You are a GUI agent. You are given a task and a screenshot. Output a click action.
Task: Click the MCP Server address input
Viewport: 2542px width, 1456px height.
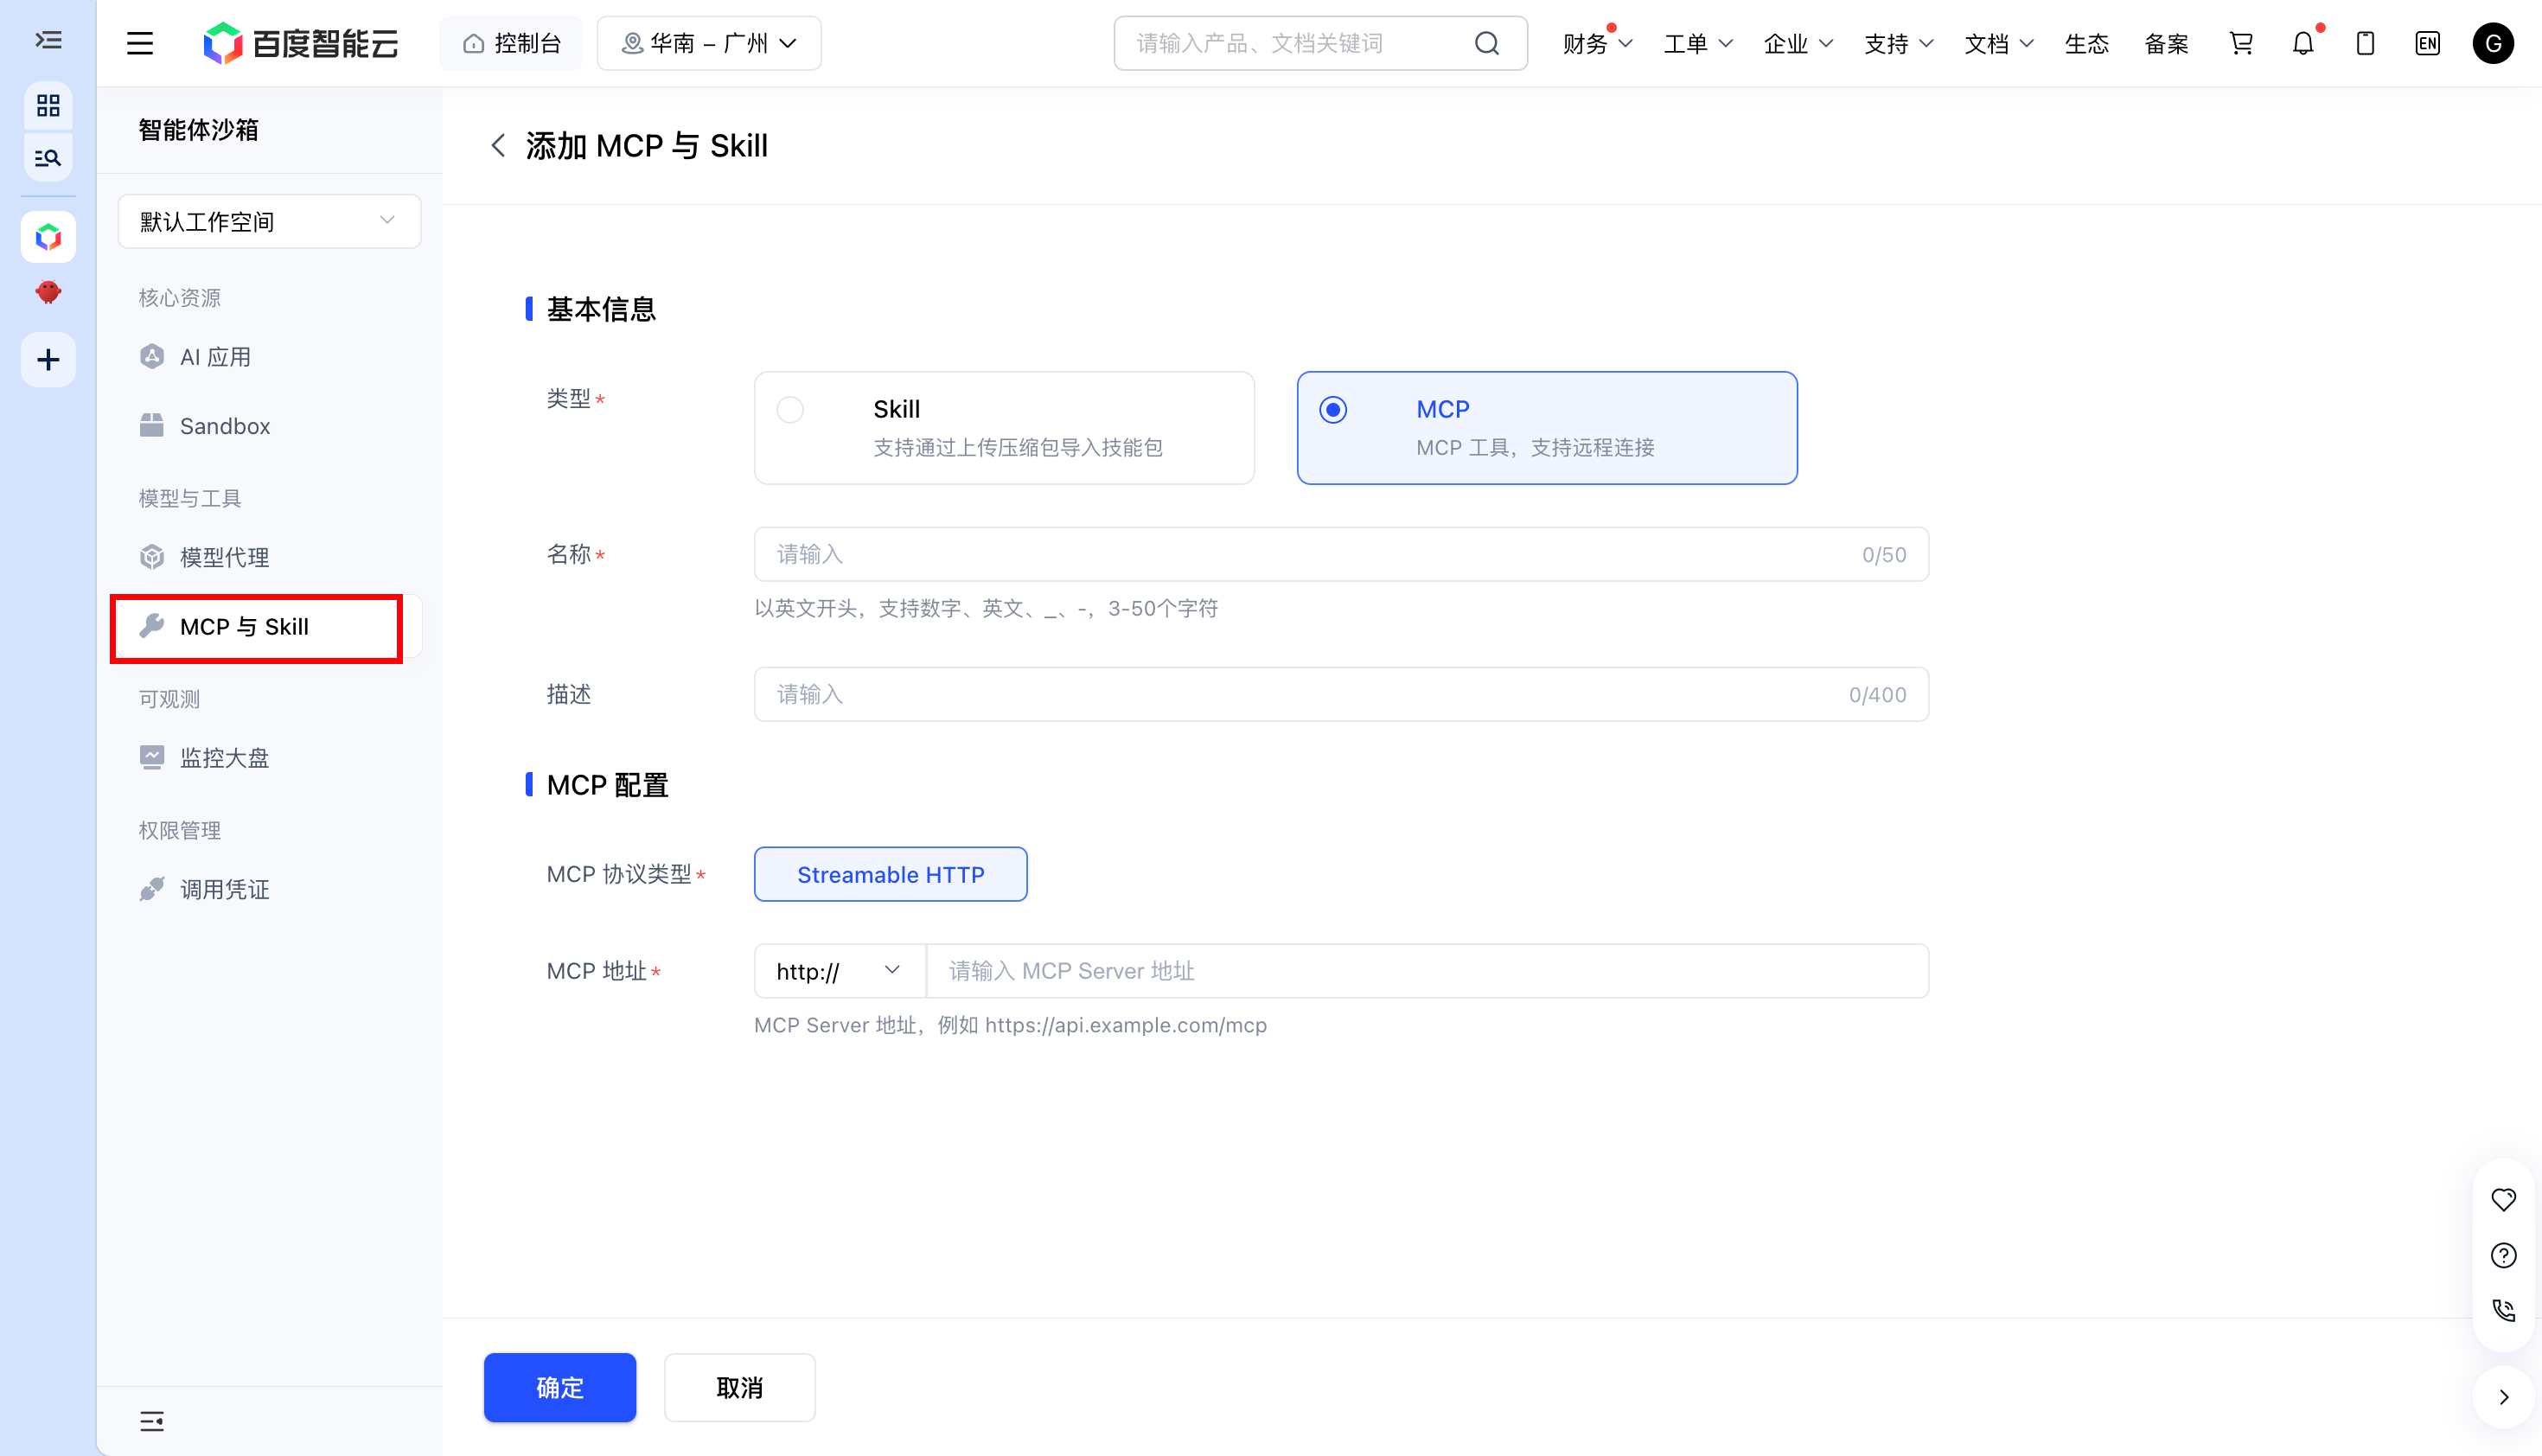tap(1427, 971)
